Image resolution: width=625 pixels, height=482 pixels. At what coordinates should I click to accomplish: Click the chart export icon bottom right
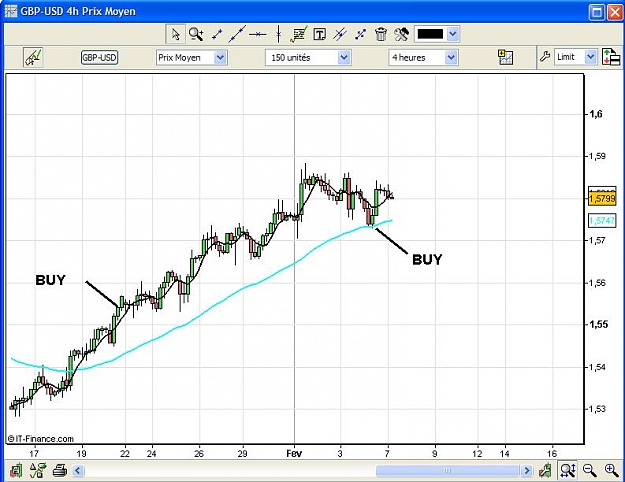[545, 470]
